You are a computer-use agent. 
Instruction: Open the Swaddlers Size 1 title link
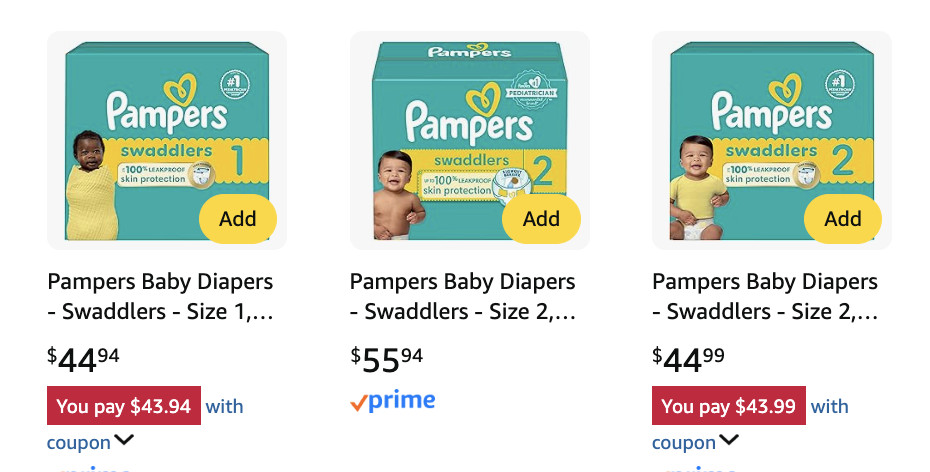(x=160, y=296)
